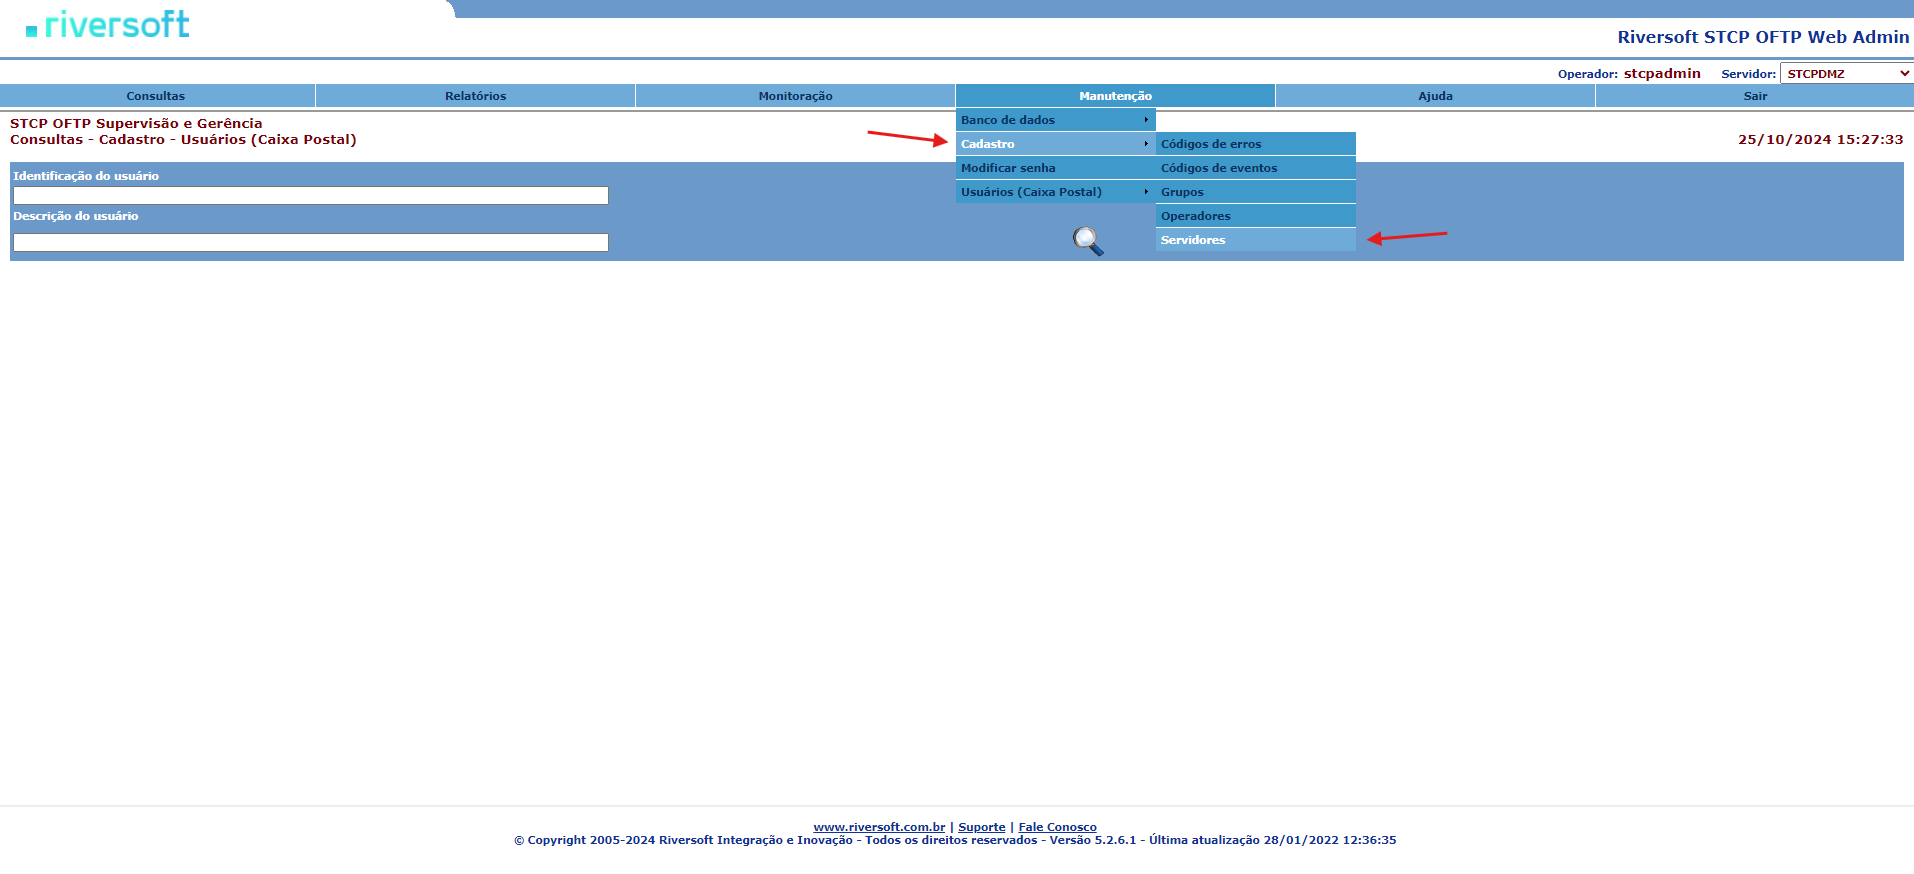Image resolution: width=1914 pixels, height=874 pixels.
Task: Open the Consultas menu
Action: 156,96
